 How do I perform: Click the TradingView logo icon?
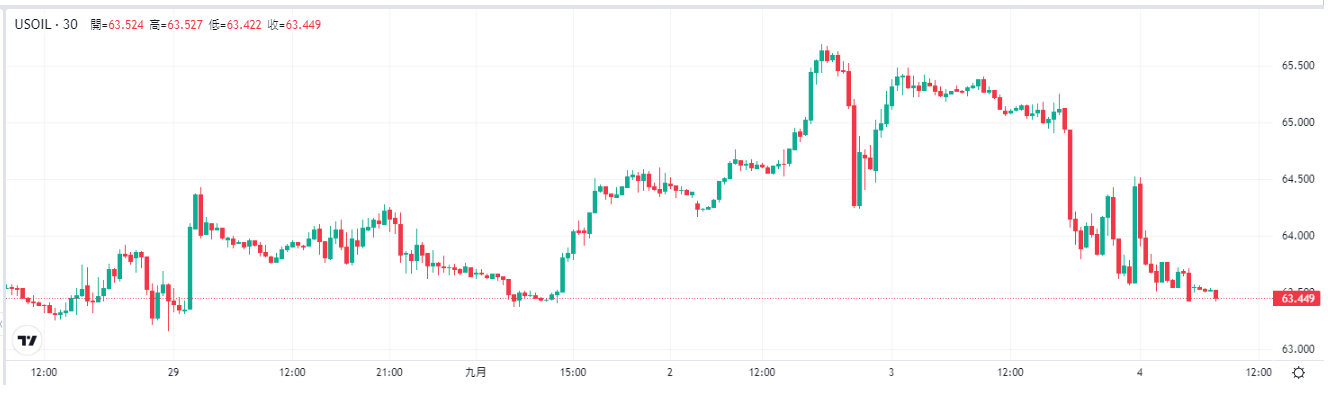(29, 341)
